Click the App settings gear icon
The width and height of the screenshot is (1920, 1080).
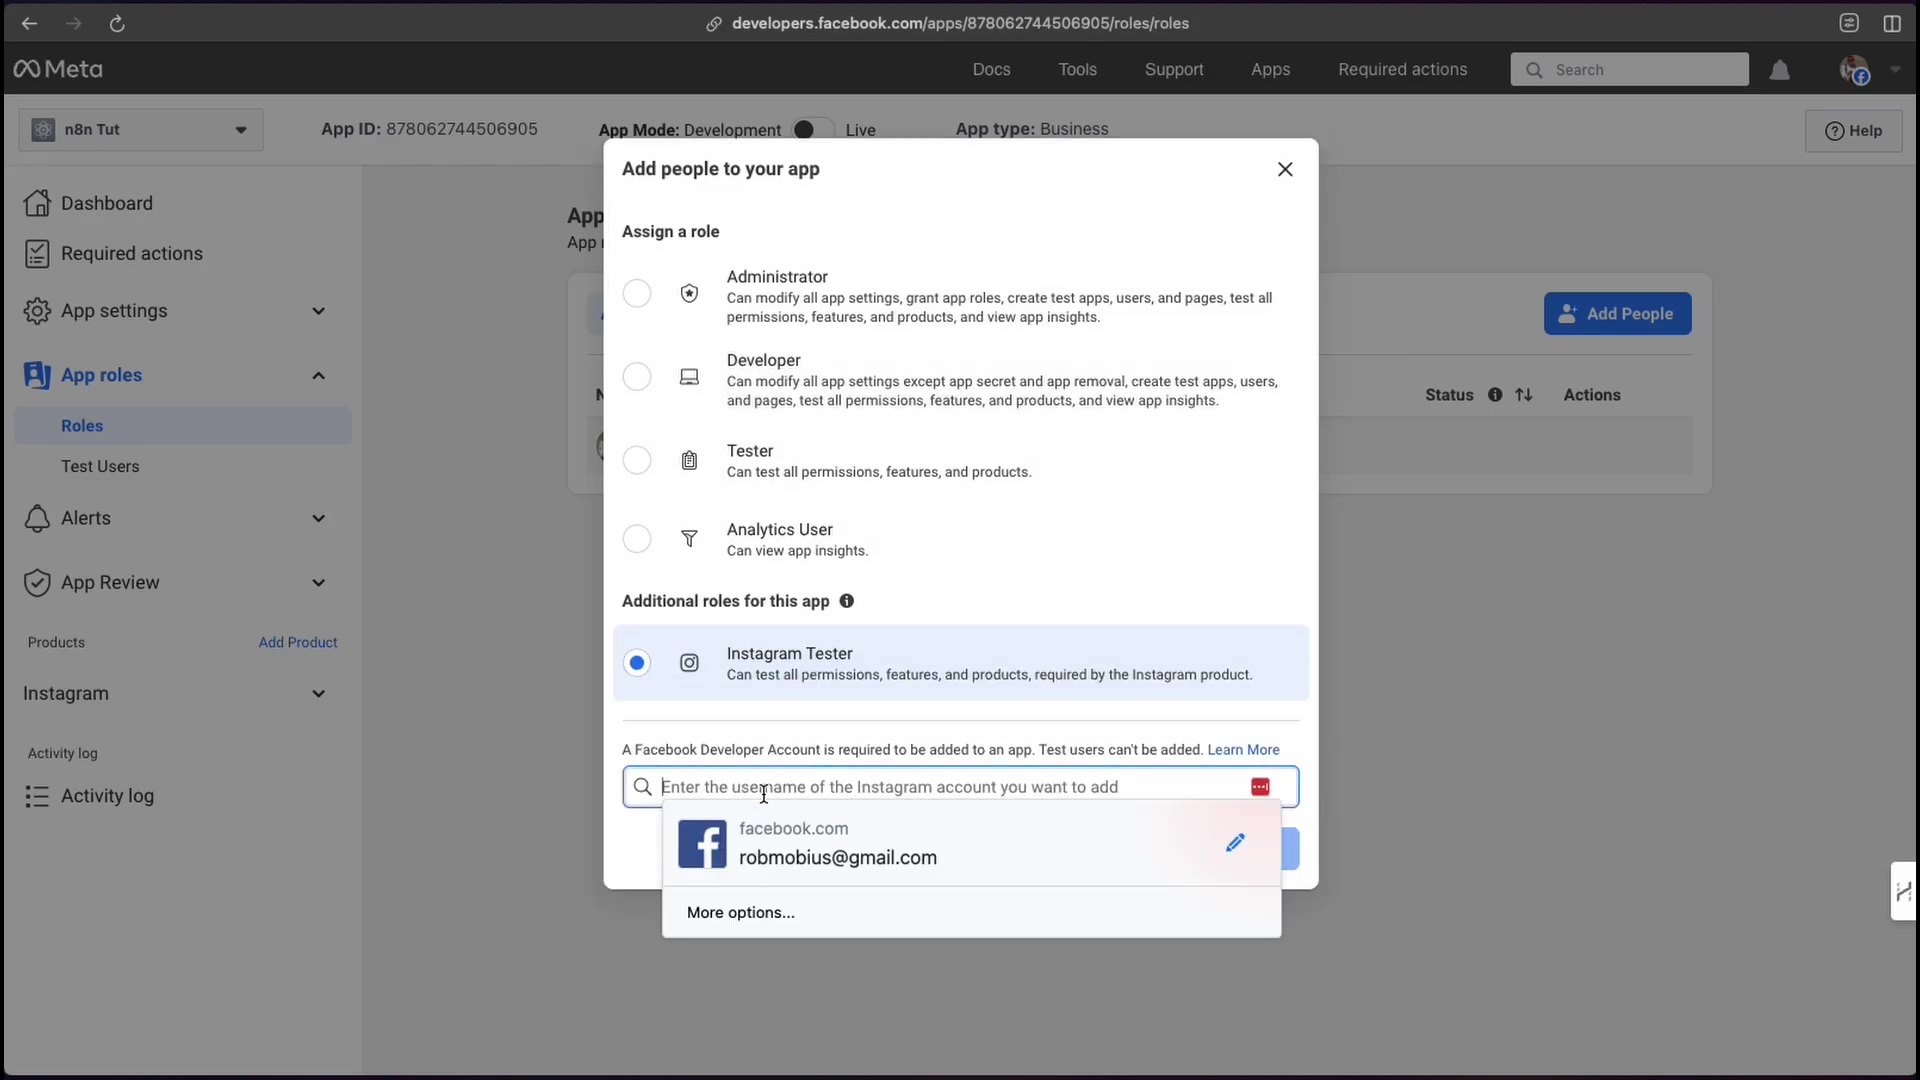[x=37, y=311]
